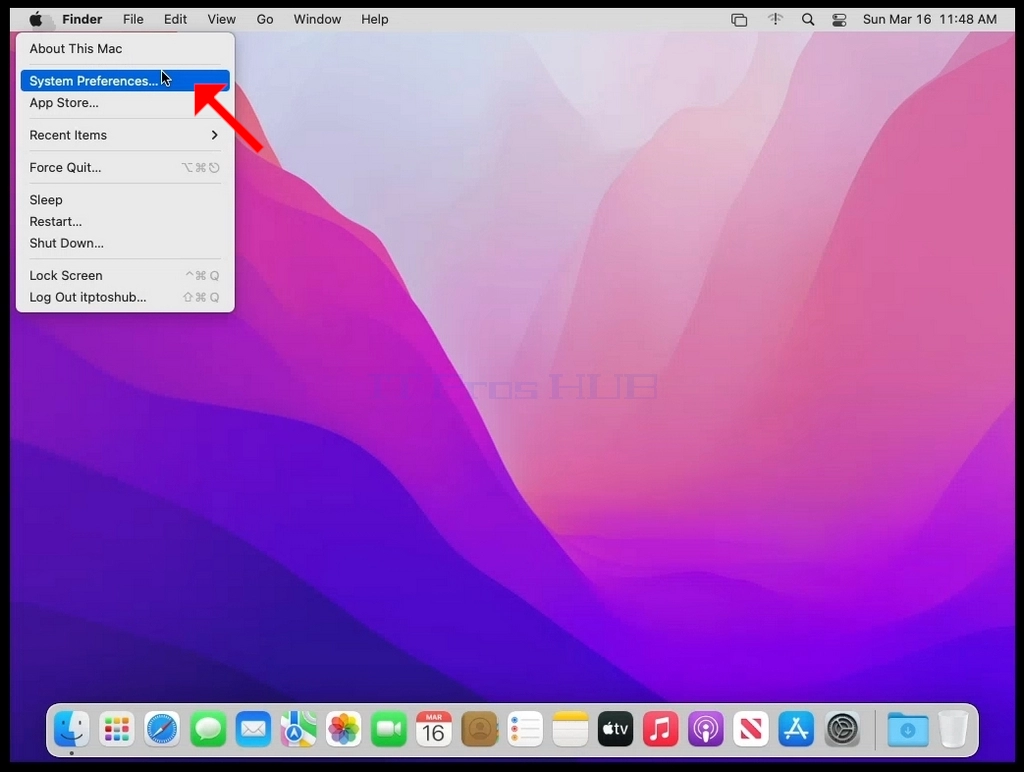The width and height of the screenshot is (1024, 772).
Task: Open Reminders app in the Dock
Action: (525, 729)
